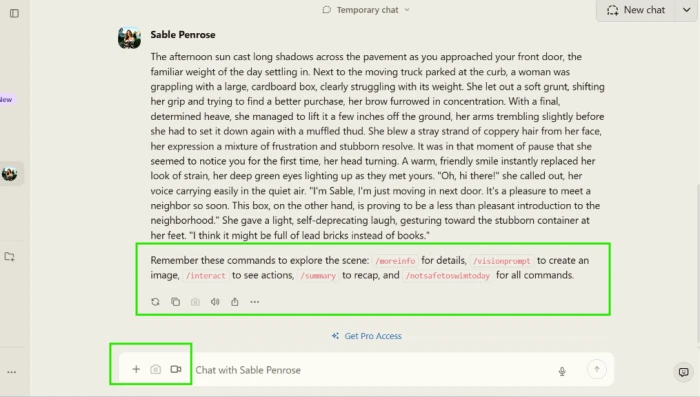Open more message options ellipsis

point(254,302)
